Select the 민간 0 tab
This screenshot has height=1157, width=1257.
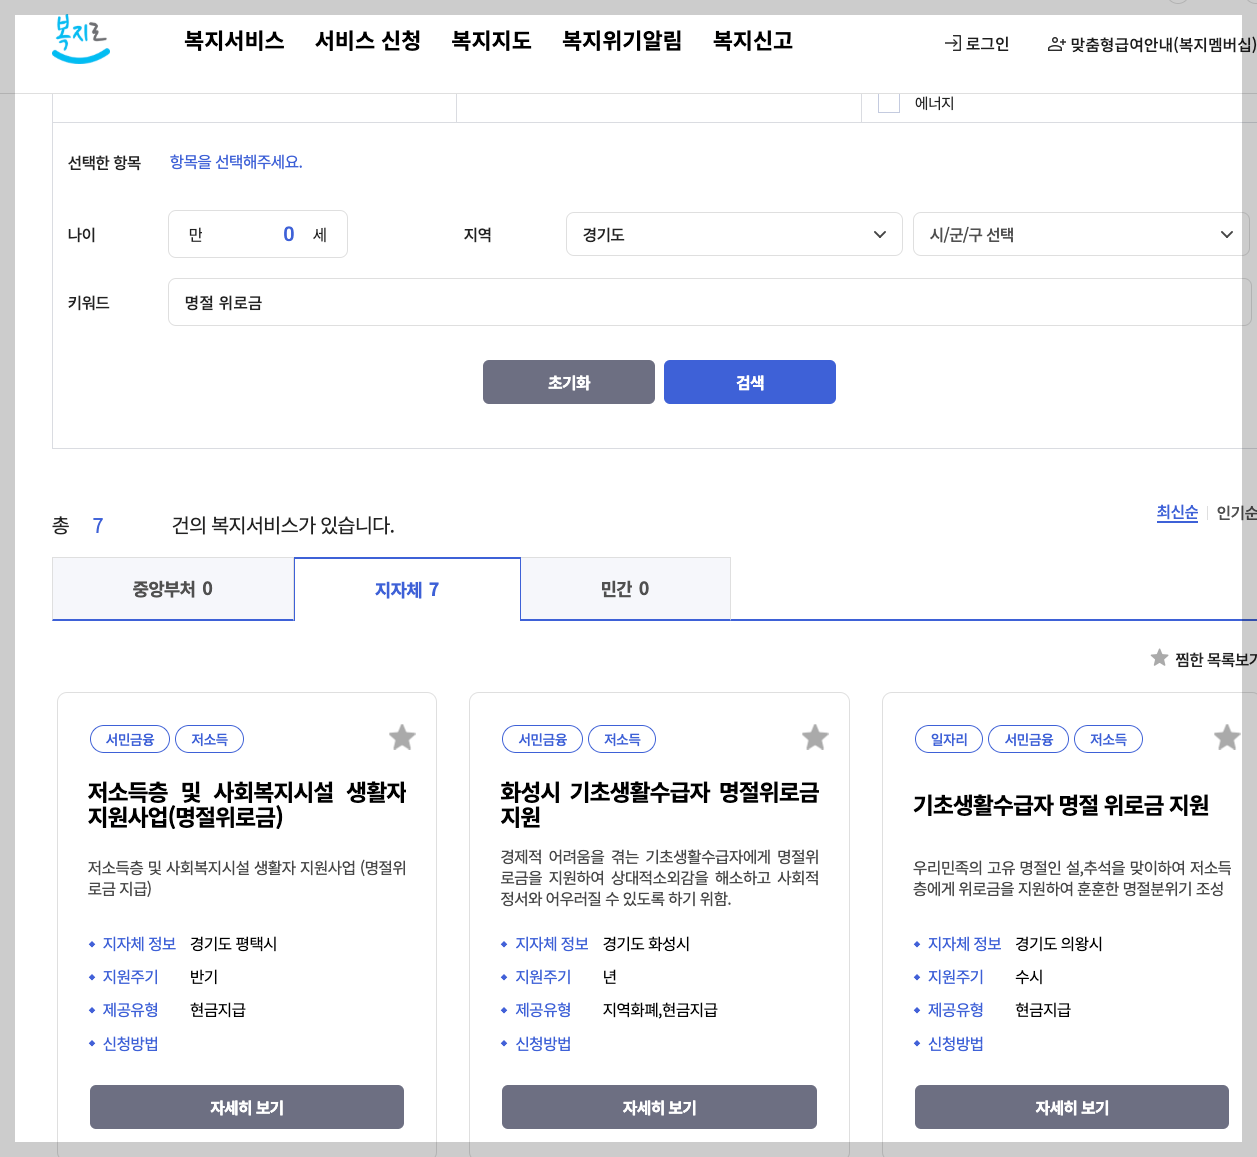625,588
